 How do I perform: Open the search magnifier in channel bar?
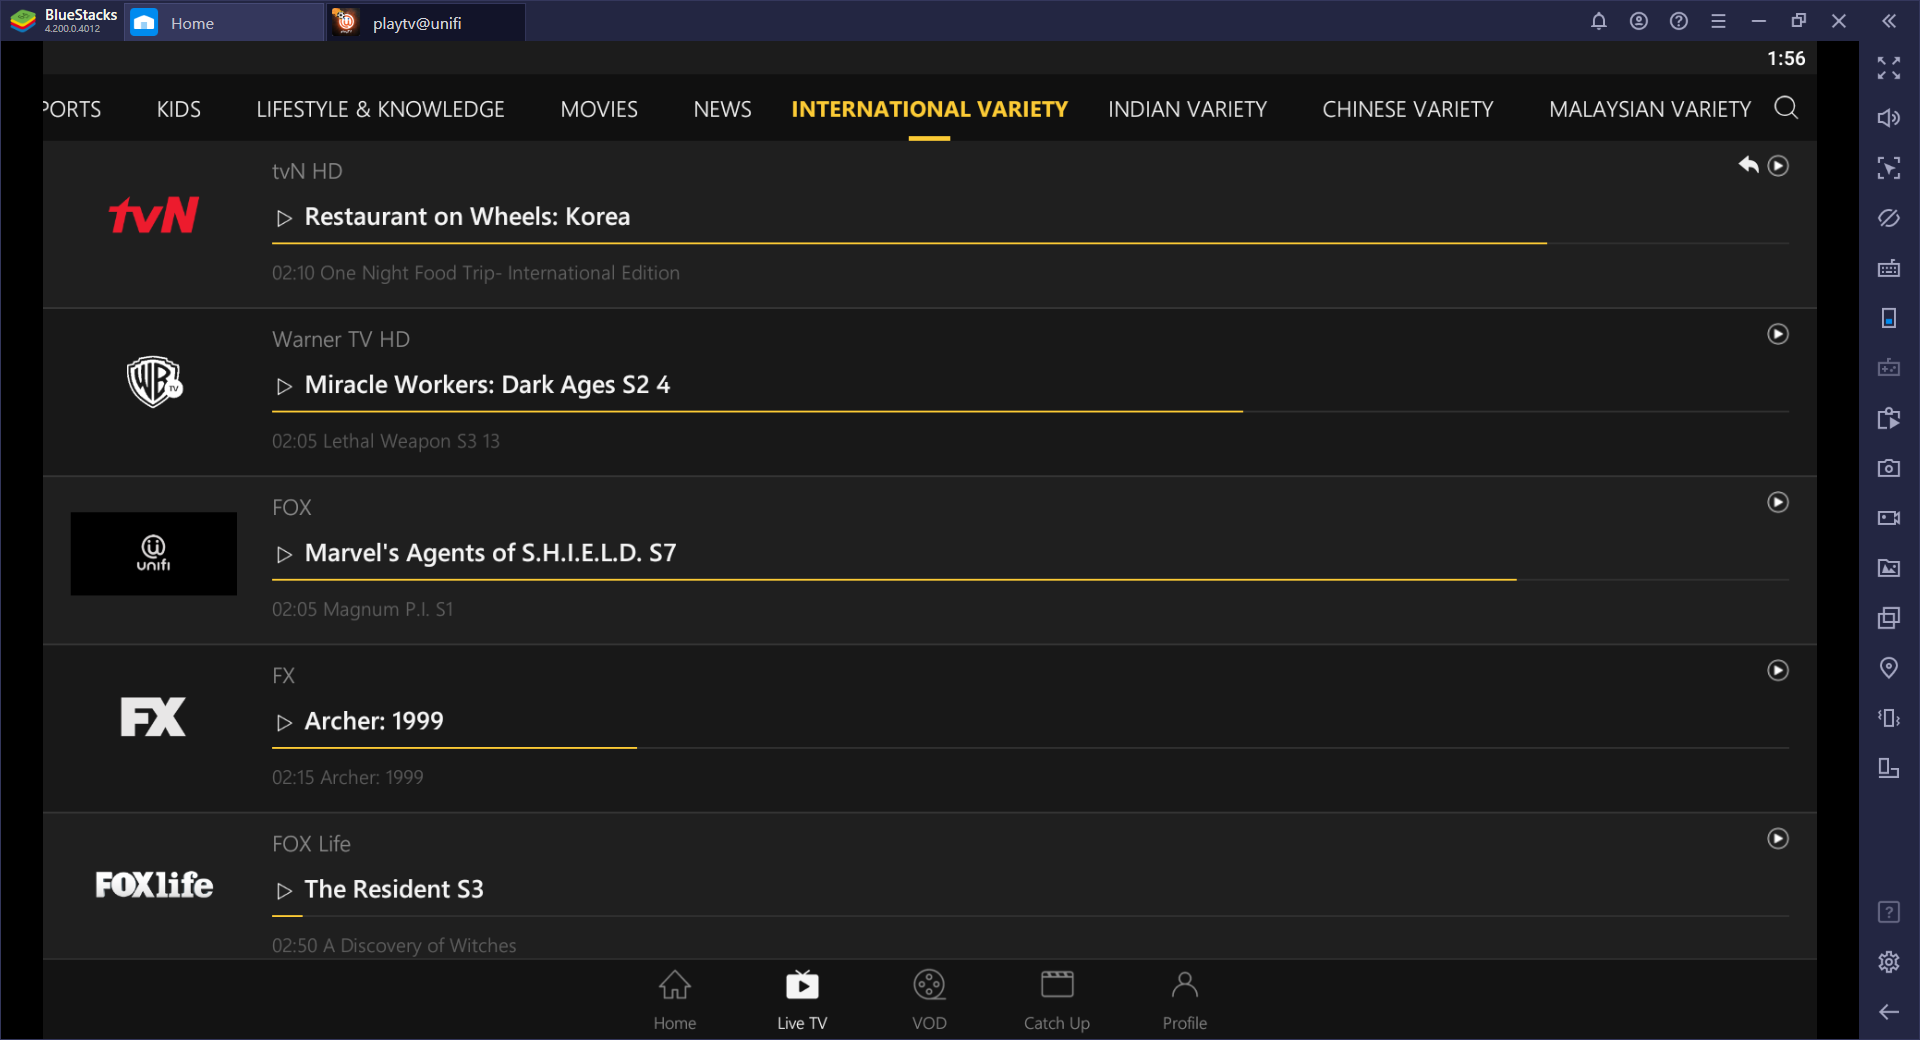1786,108
